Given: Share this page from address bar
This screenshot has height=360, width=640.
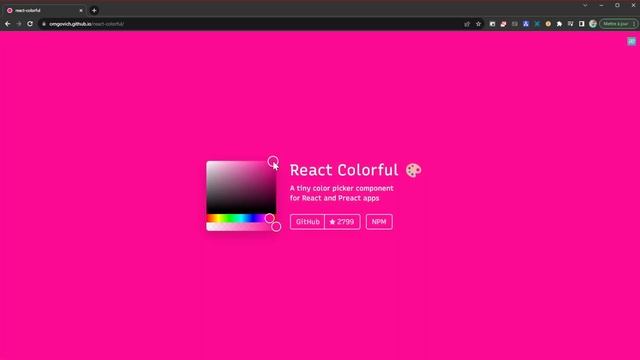Looking at the screenshot, I should [467, 24].
